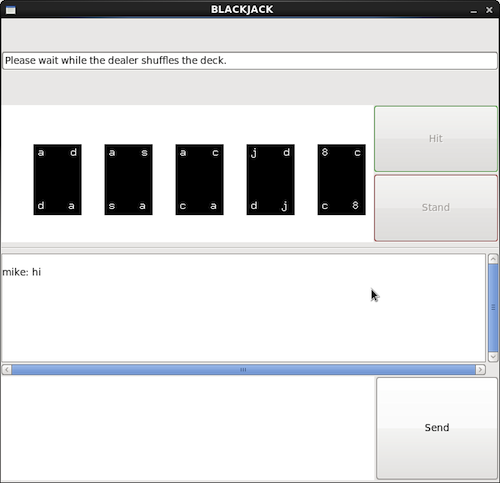Send the chat message
This screenshot has width=500, height=483.
(437, 428)
